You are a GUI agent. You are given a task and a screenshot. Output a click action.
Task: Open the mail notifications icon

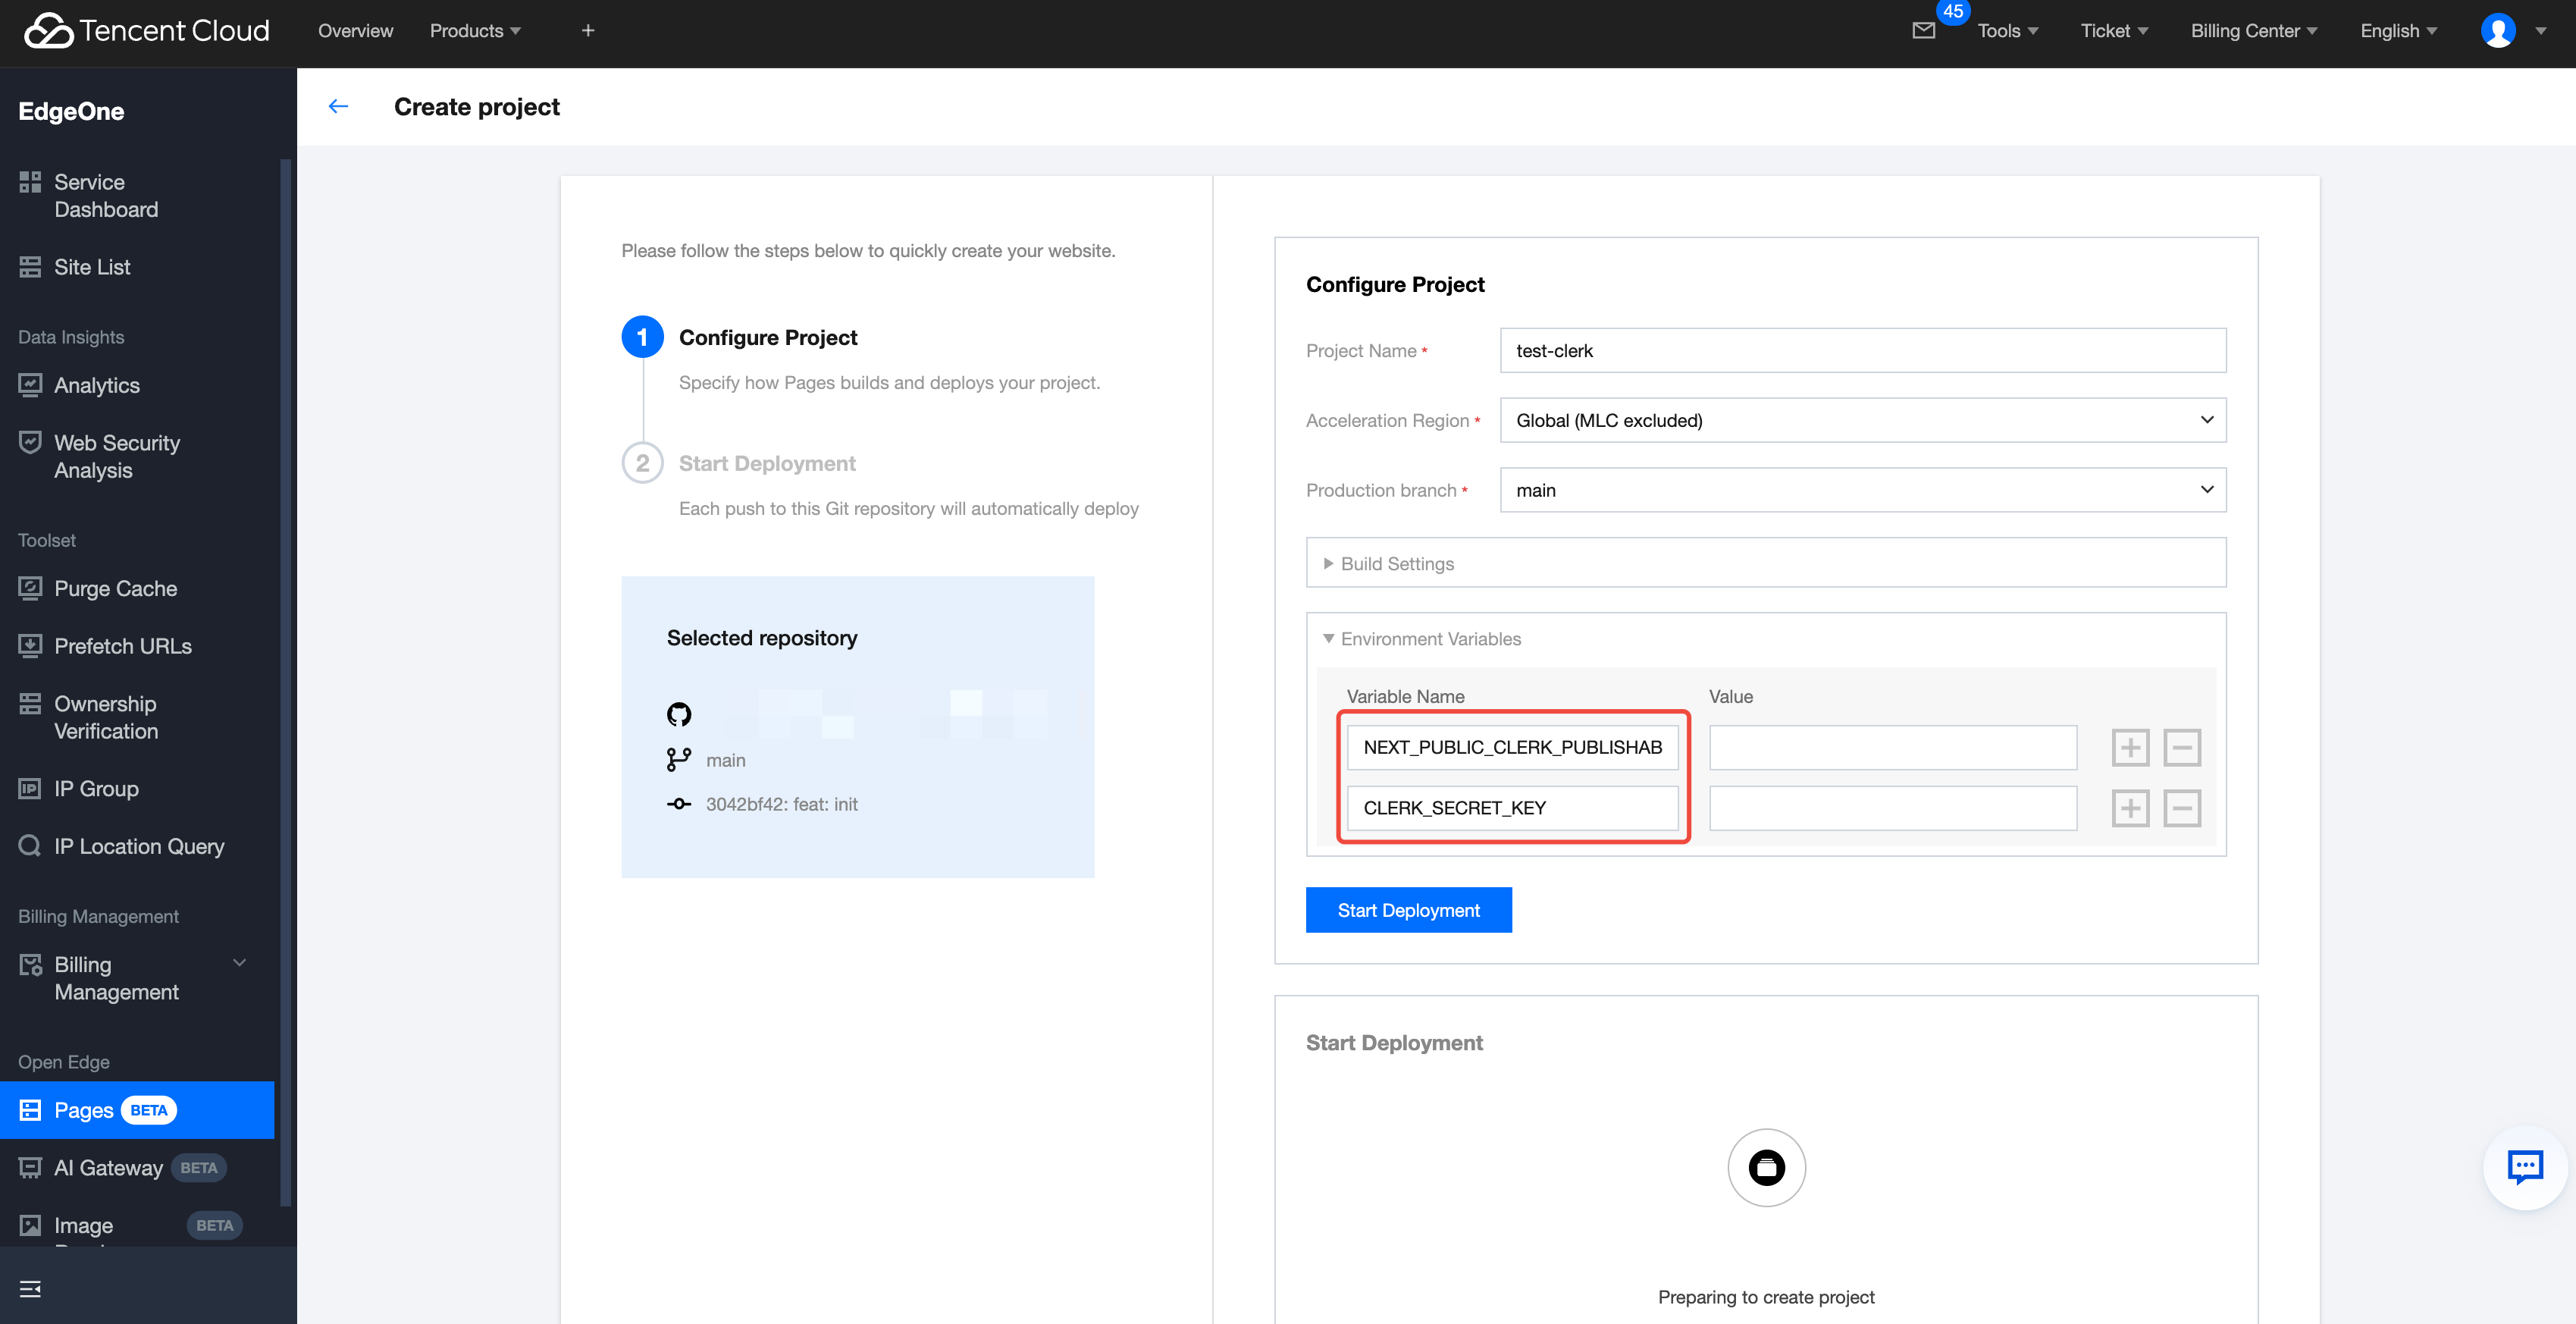(1923, 31)
